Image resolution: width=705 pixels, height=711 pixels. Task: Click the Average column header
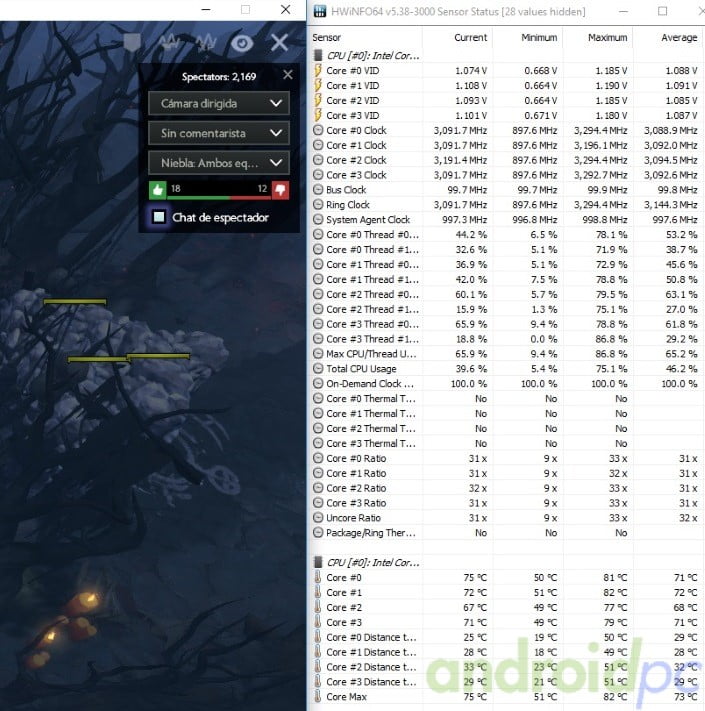pos(679,38)
